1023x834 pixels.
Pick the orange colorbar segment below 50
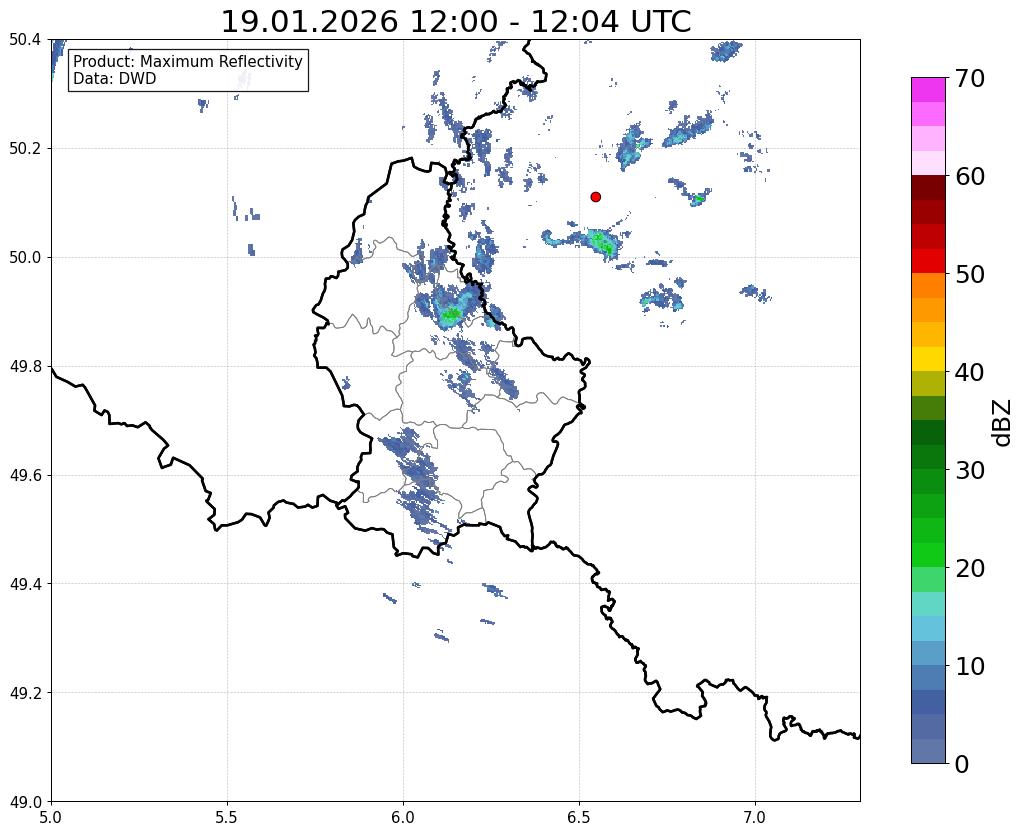[x=928, y=286]
